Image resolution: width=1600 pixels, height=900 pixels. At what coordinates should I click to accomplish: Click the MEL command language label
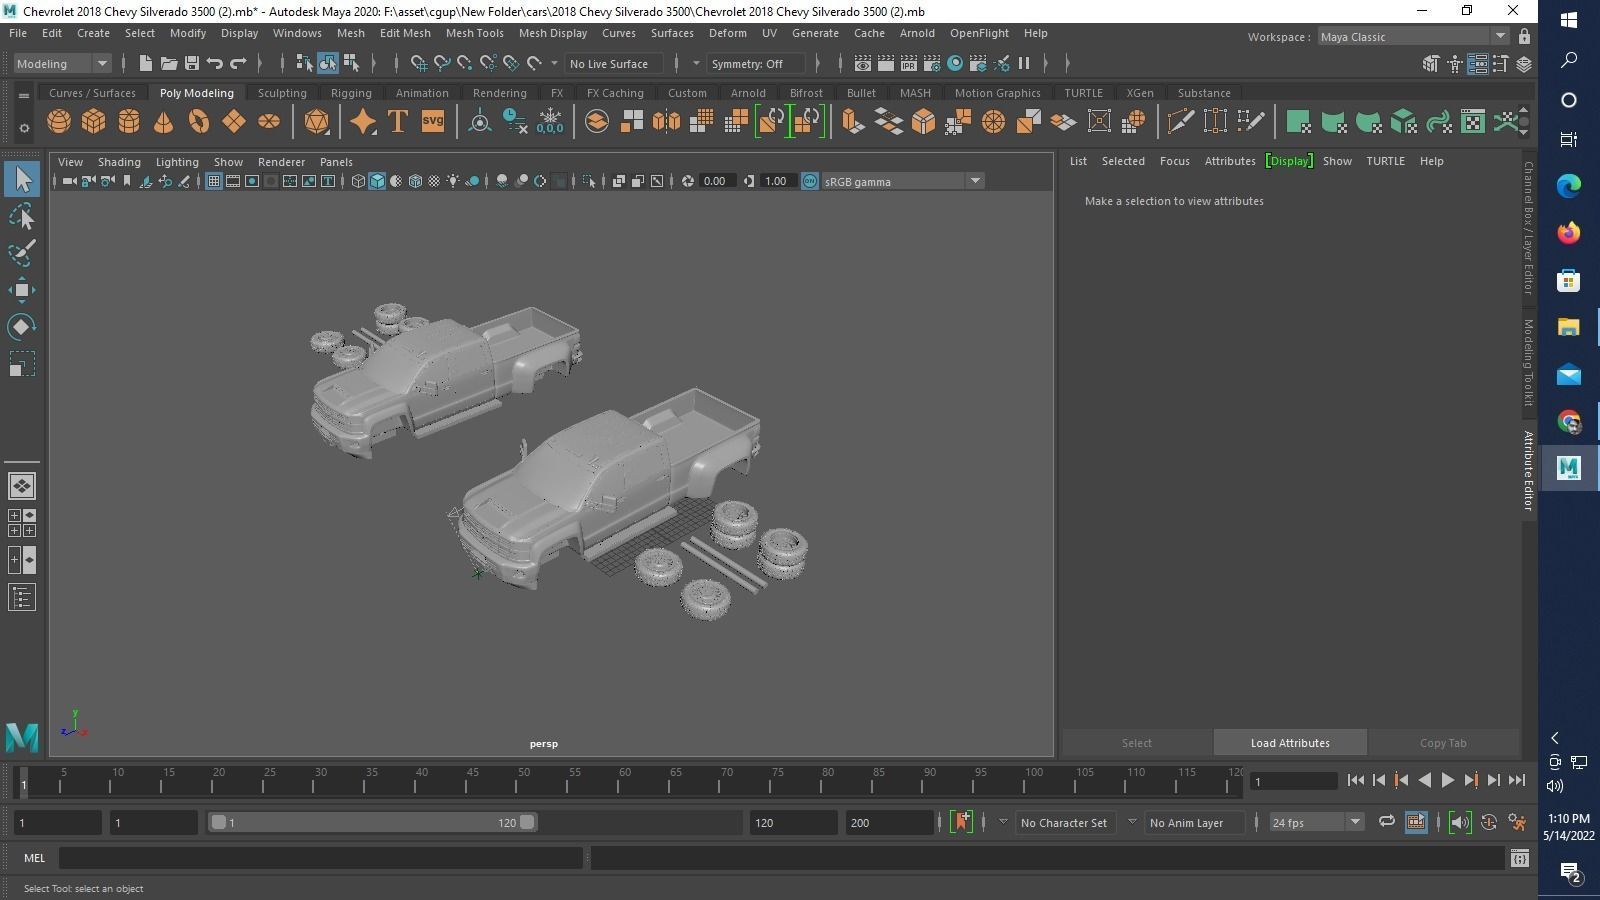click(34, 858)
